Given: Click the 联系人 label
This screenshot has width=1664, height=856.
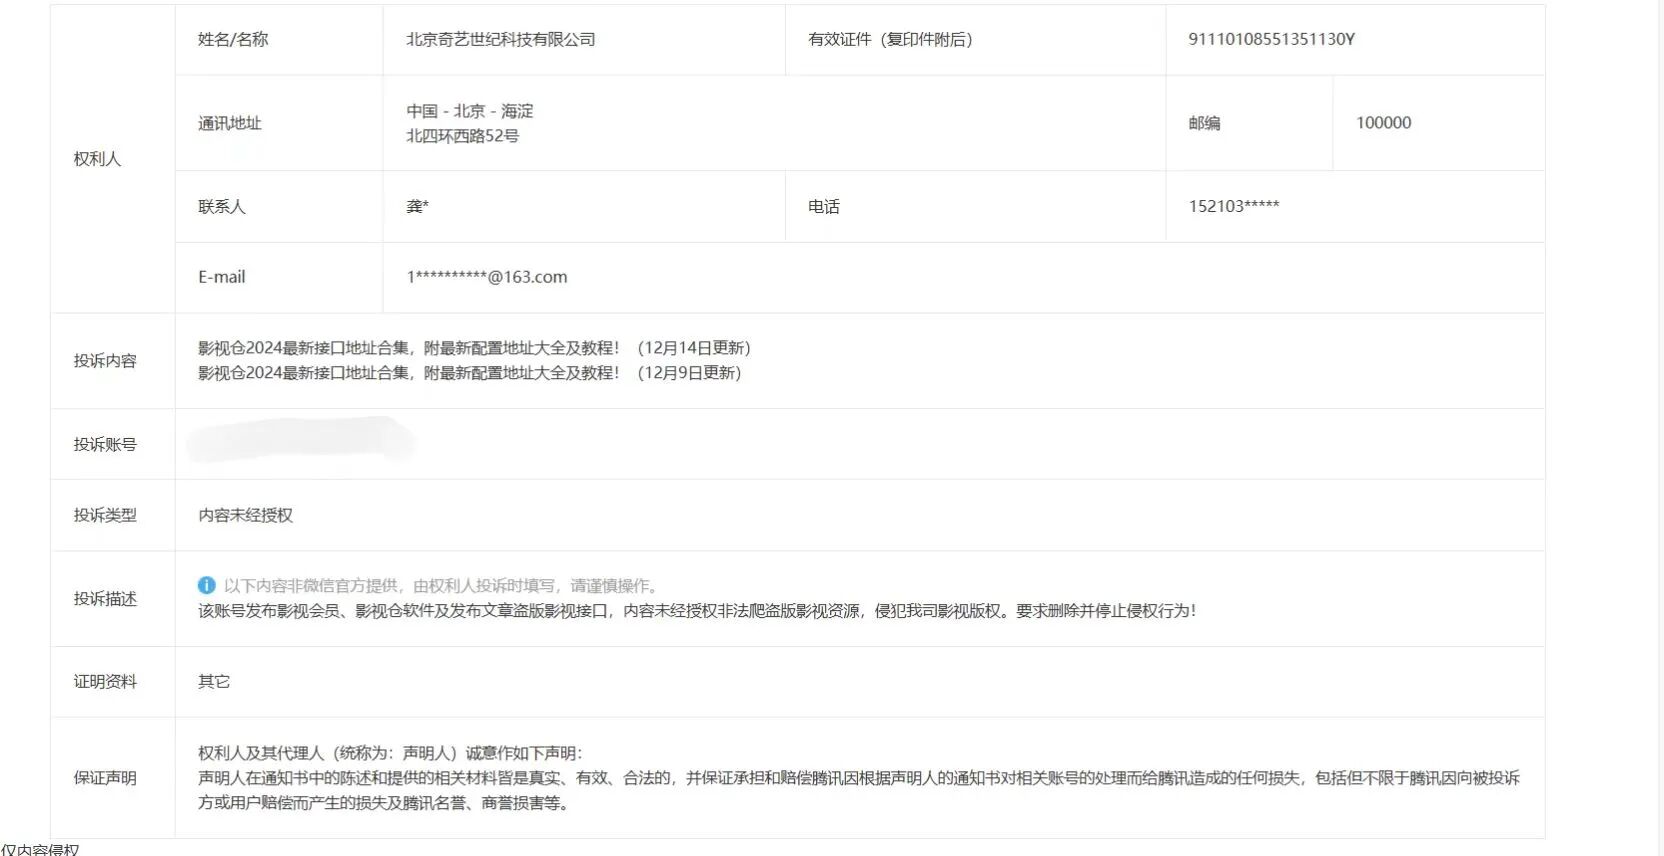Looking at the screenshot, I should (x=222, y=206).
